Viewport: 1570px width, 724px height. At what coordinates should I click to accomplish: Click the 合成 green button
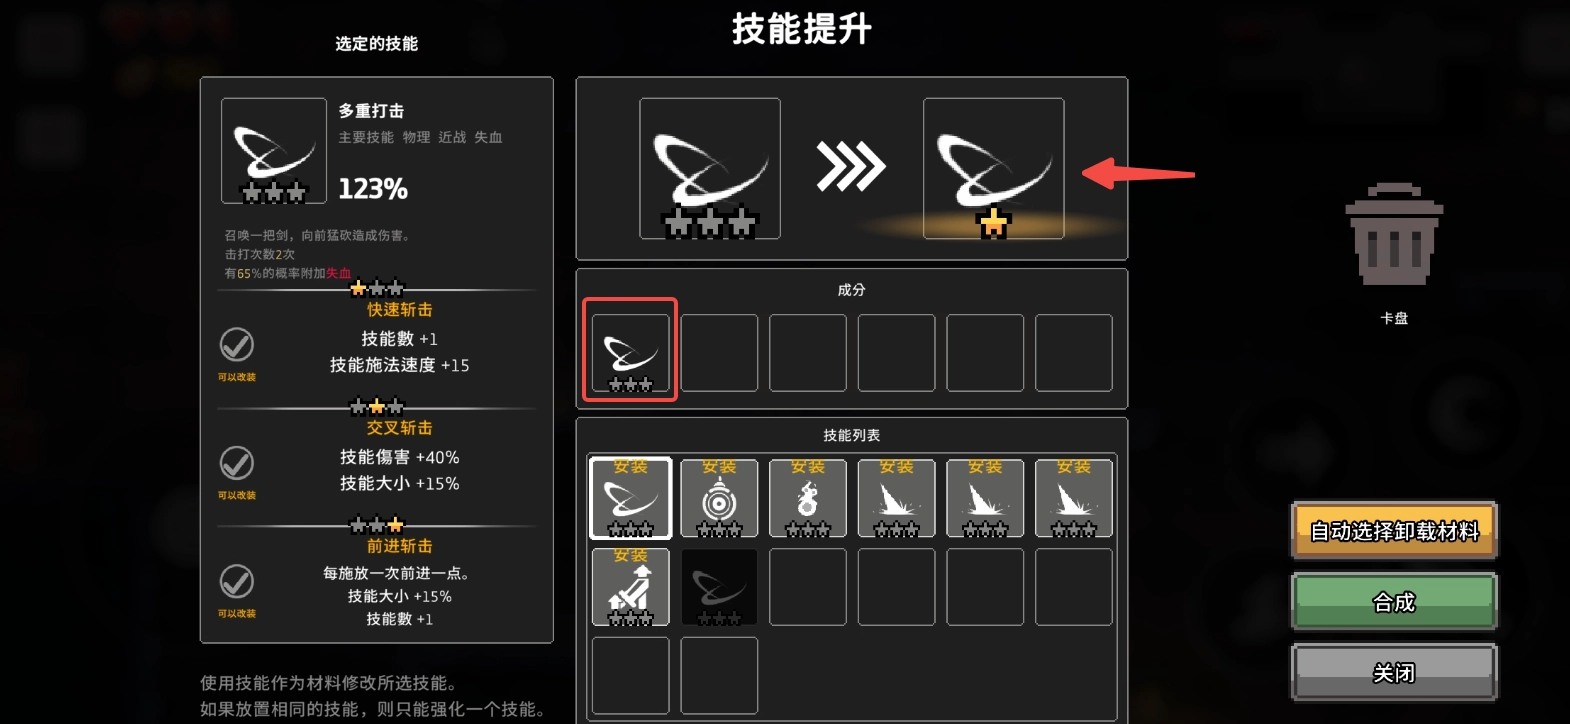[x=1394, y=602]
